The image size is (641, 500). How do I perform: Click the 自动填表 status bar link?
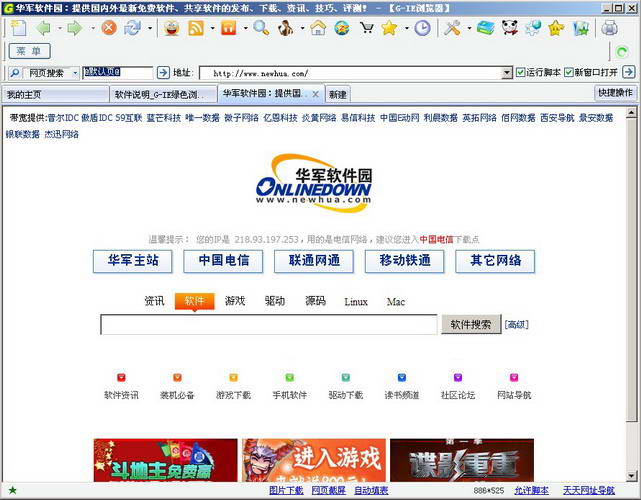tap(371, 490)
